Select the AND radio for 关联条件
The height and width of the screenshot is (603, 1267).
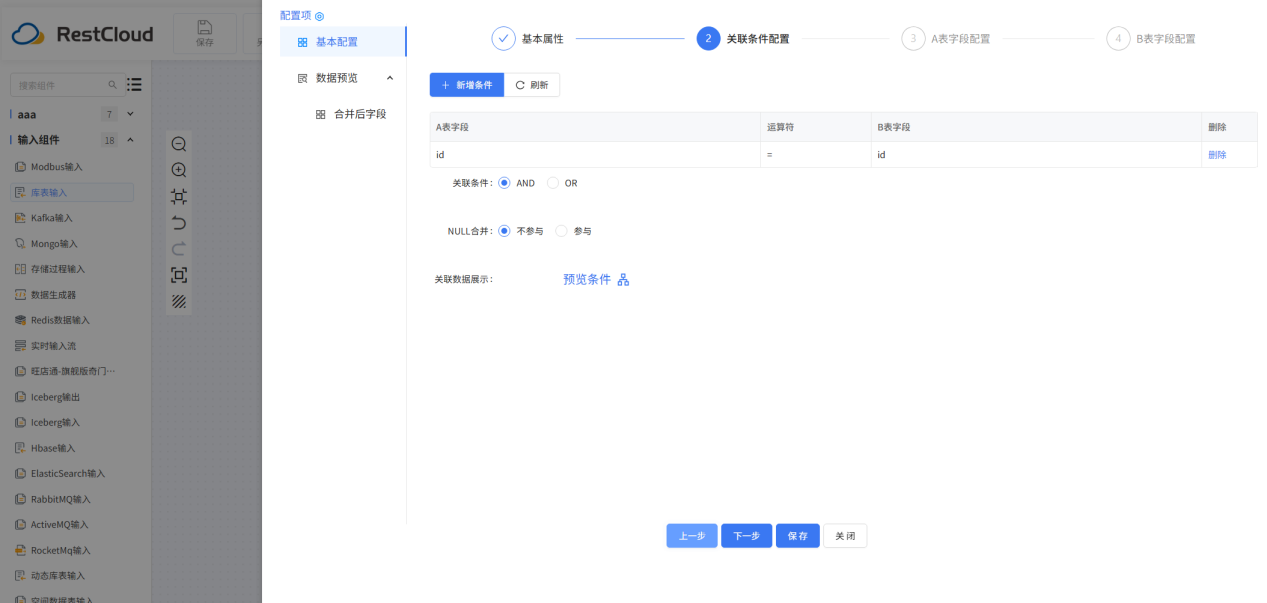pos(504,182)
